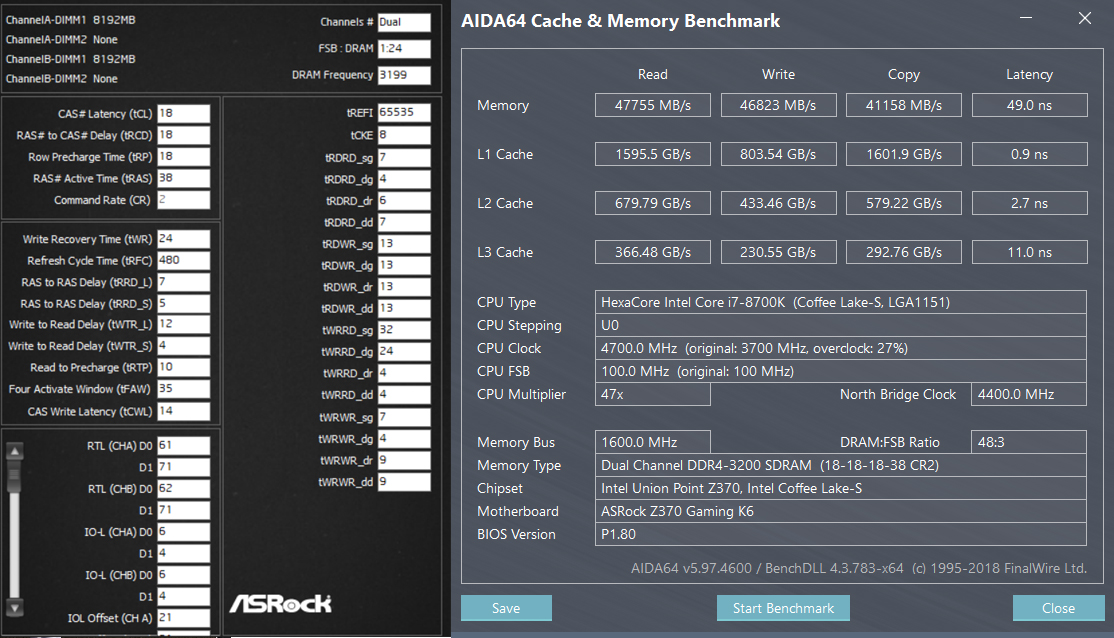Select the tRDRD_dd value field
This screenshot has height=638, width=1114.
point(404,222)
